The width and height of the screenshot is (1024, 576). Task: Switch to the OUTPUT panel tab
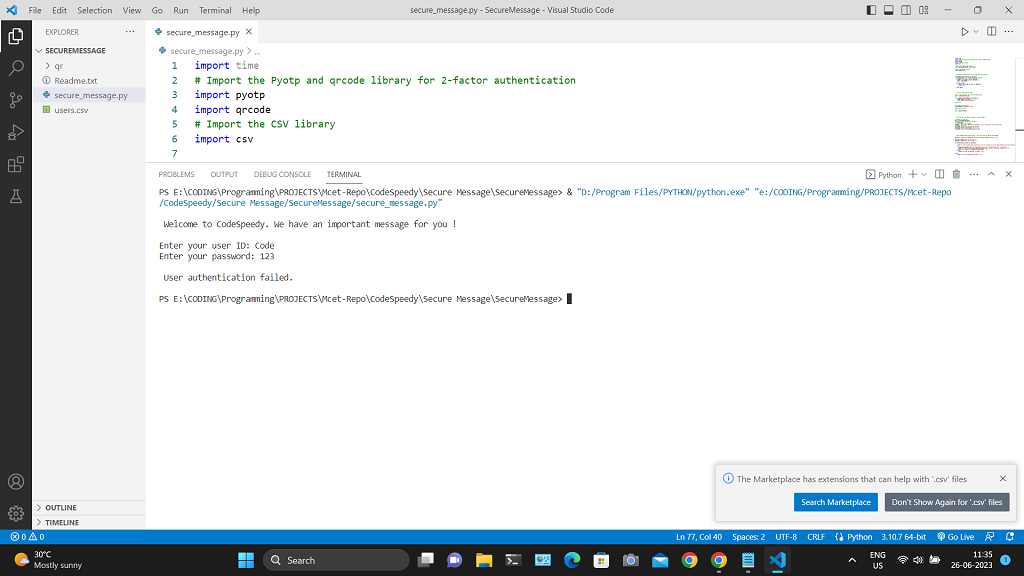coord(224,174)
